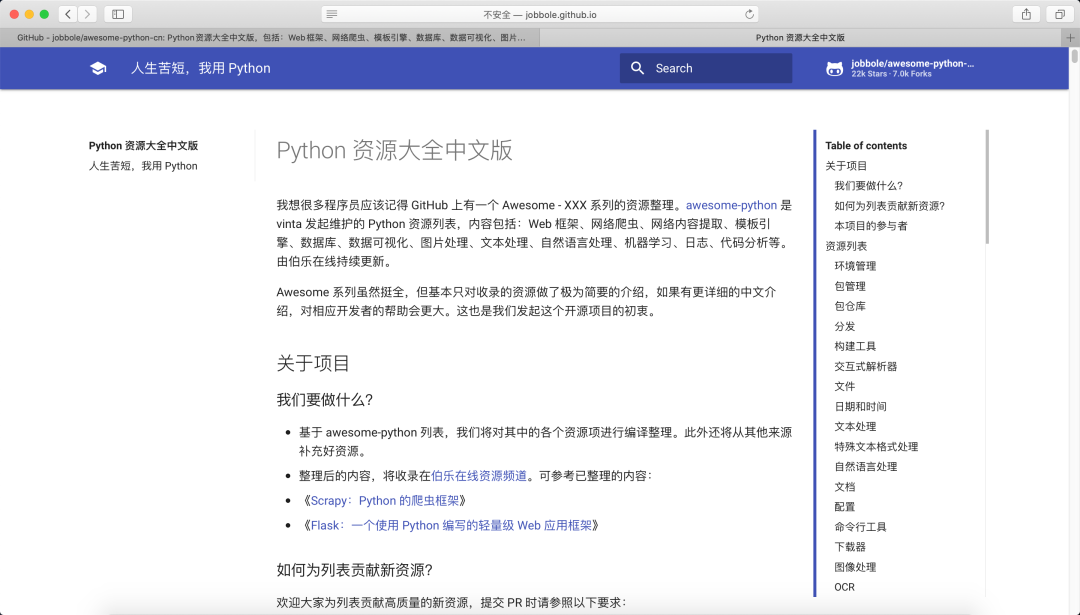Jump to 文件 in contents
The image size is (1080, 615).
point(844,386)
